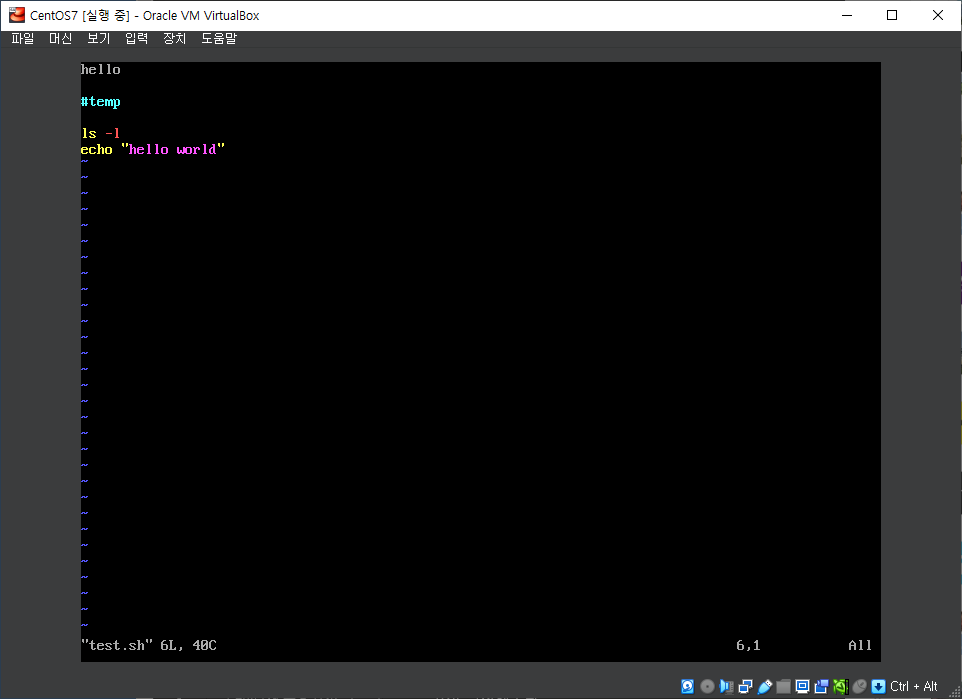
Task: Open the 입력 menu
Action: click(x=136, y=38)
